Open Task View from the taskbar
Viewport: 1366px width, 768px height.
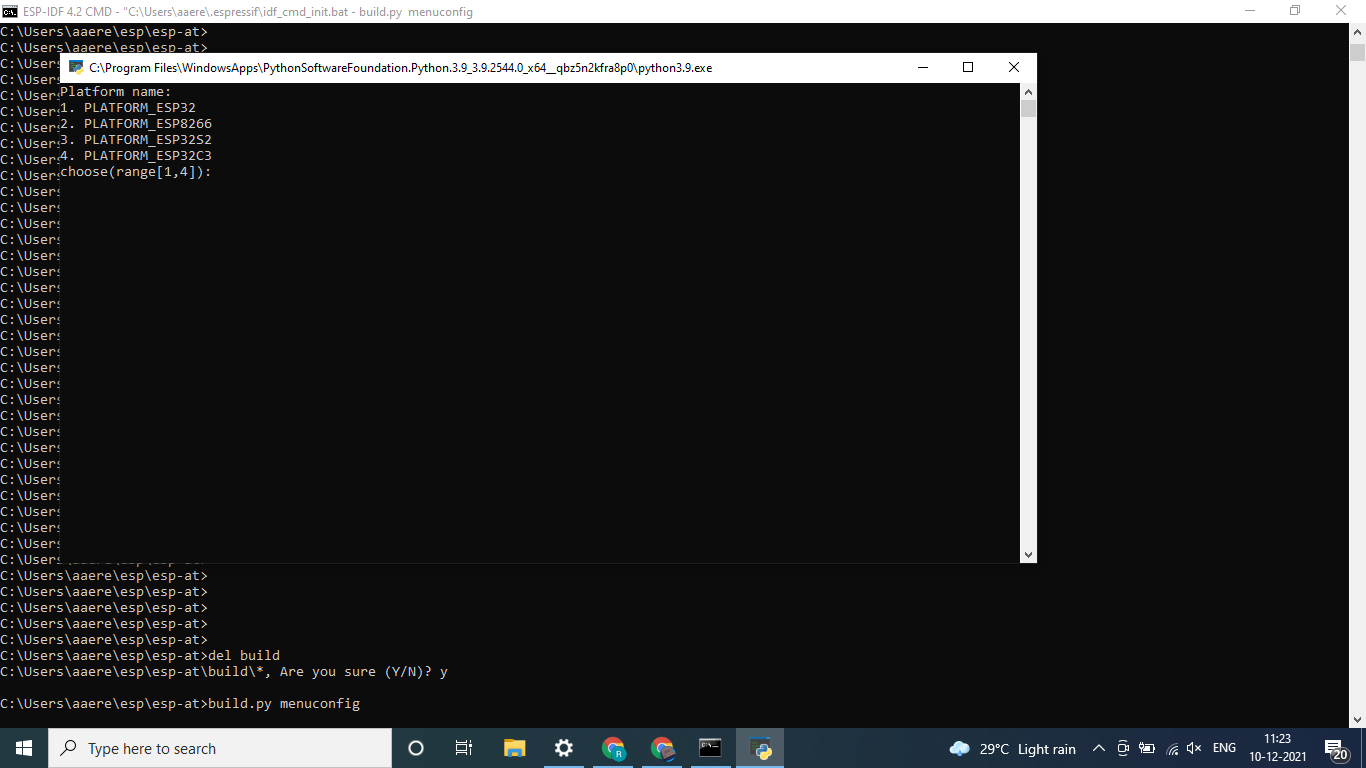(463, 748)
